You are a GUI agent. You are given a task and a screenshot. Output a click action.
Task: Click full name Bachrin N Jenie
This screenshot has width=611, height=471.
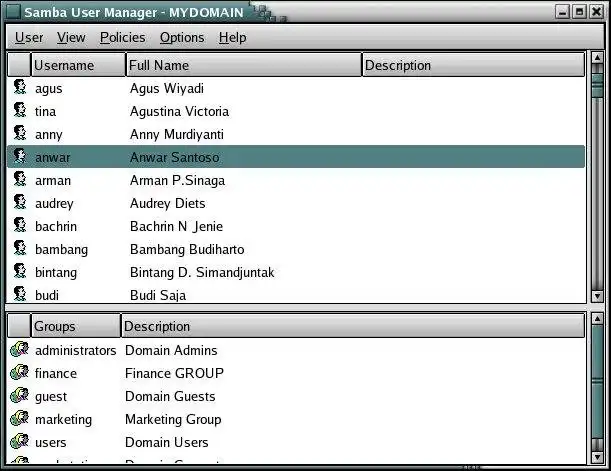coord(177,226)
